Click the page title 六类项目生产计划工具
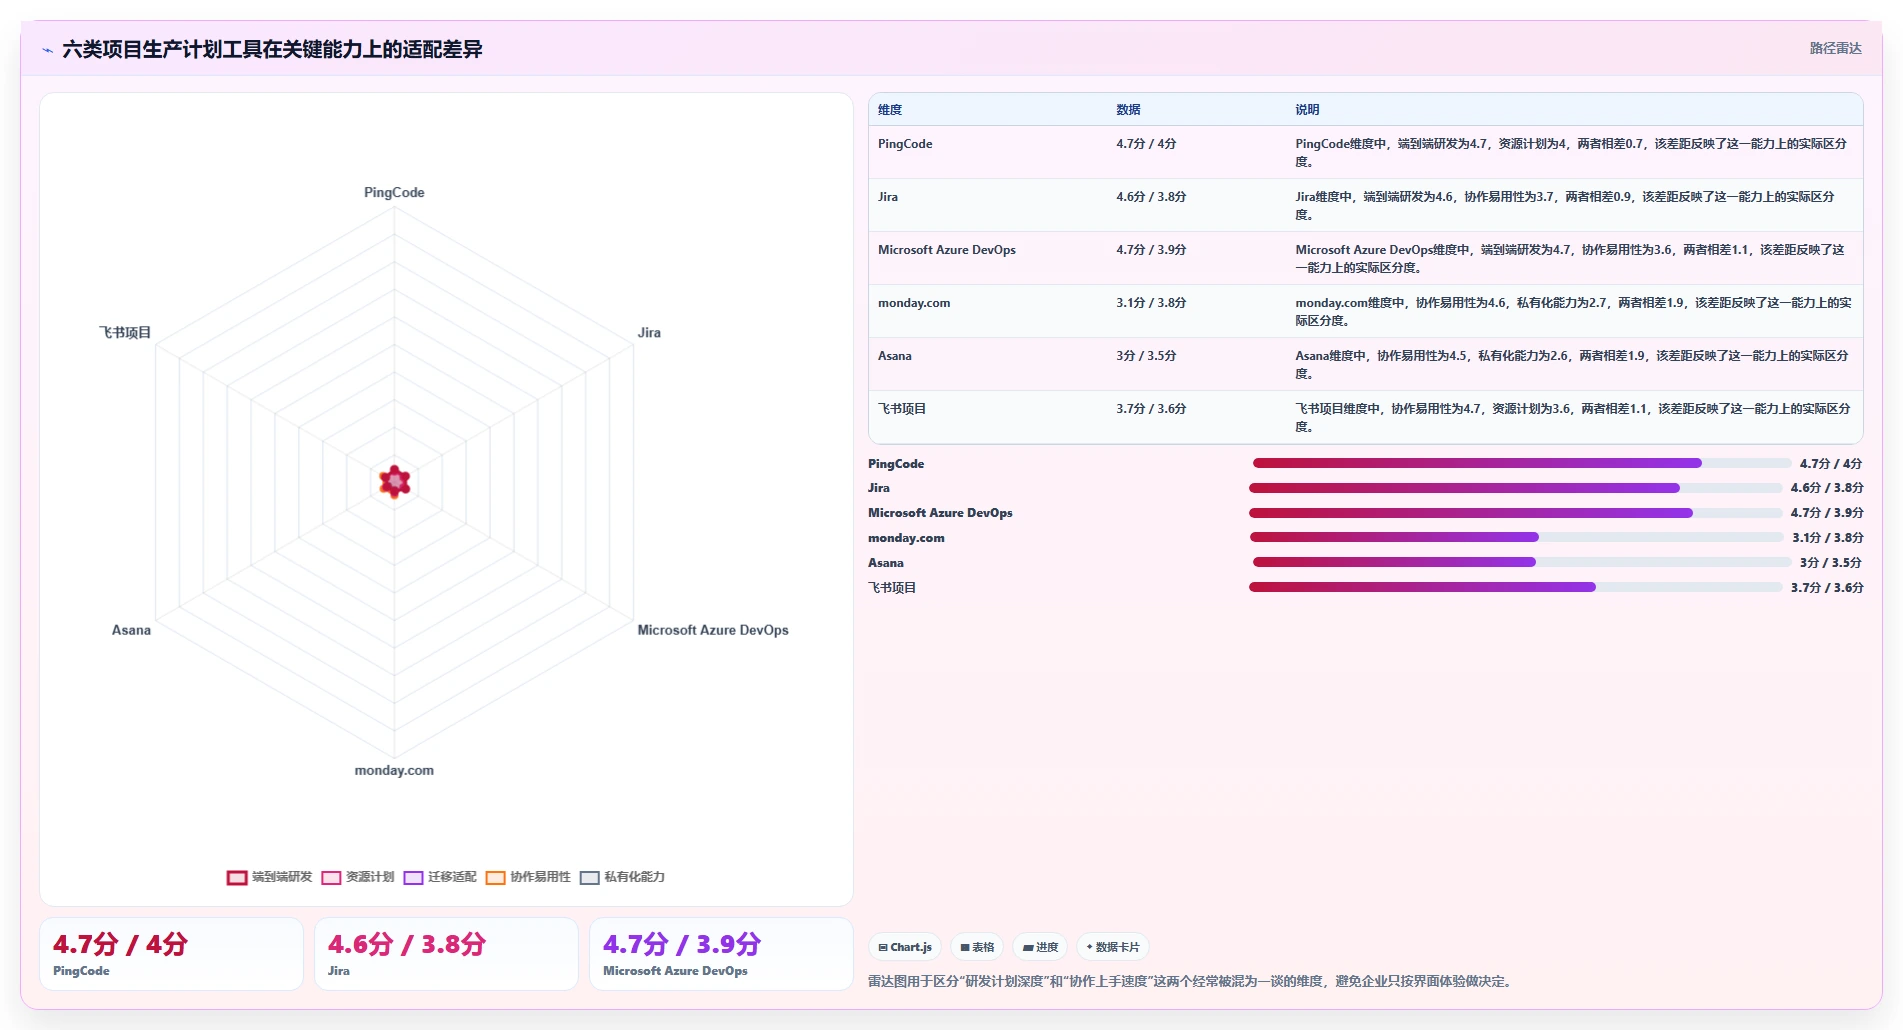The width and height of the screenshot is (1903, 1030). tap(272, 49)
